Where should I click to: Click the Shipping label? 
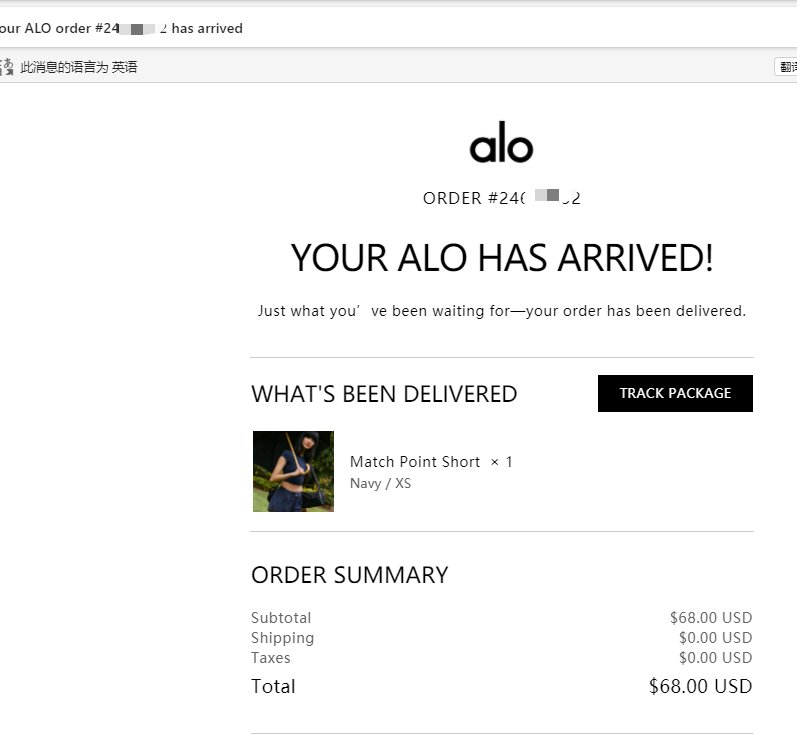click(x=282, y=638)
